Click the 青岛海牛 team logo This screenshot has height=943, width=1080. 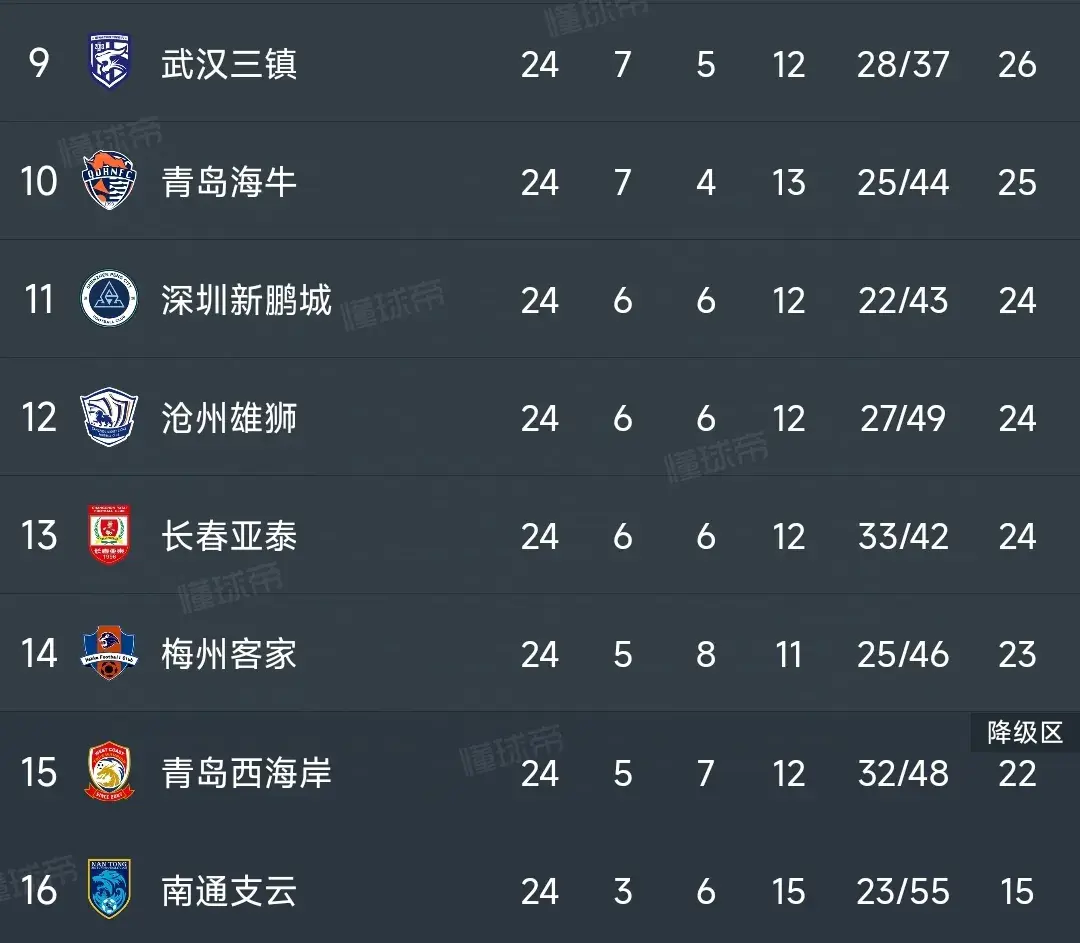(109, 182)
